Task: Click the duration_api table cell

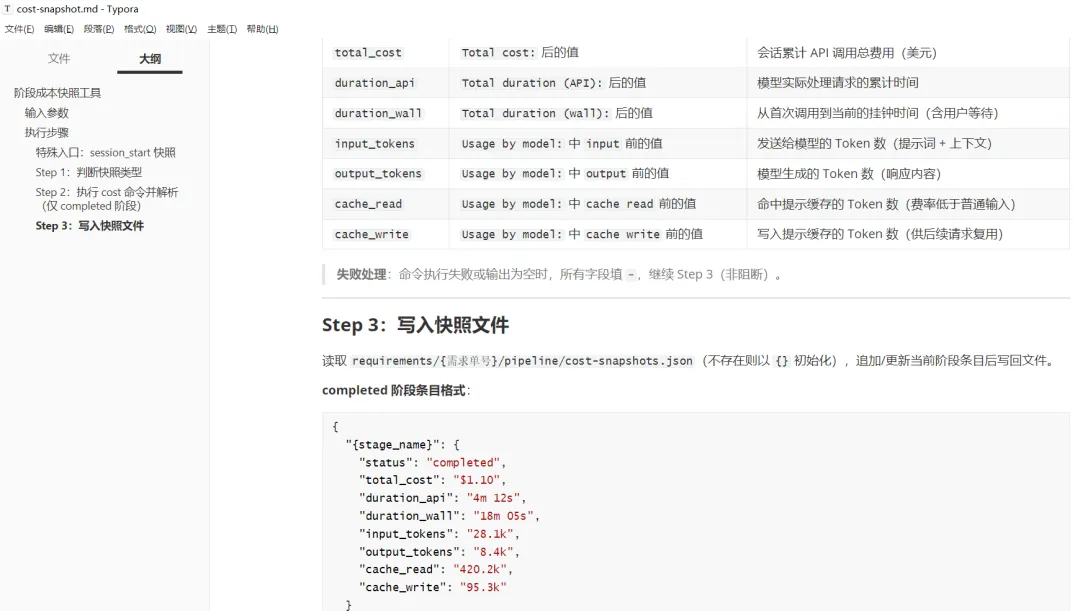Action: 386,83
